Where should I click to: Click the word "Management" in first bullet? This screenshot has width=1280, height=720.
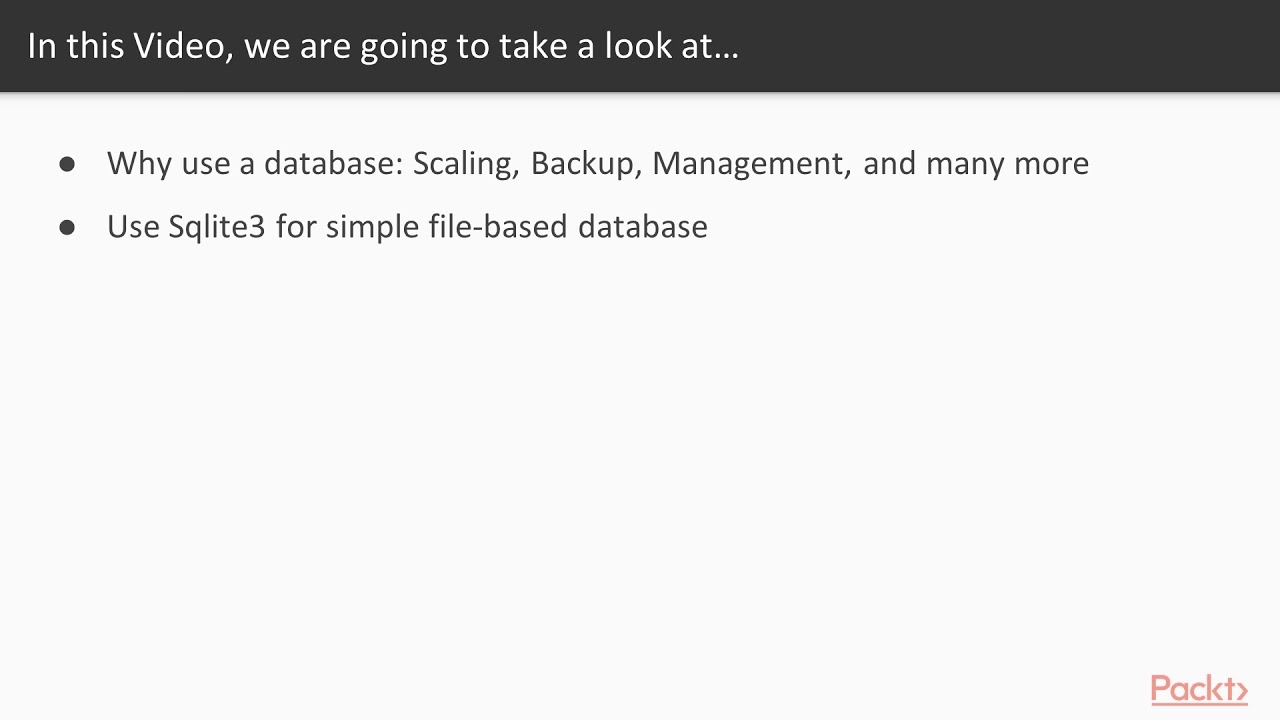click(751, 163)
